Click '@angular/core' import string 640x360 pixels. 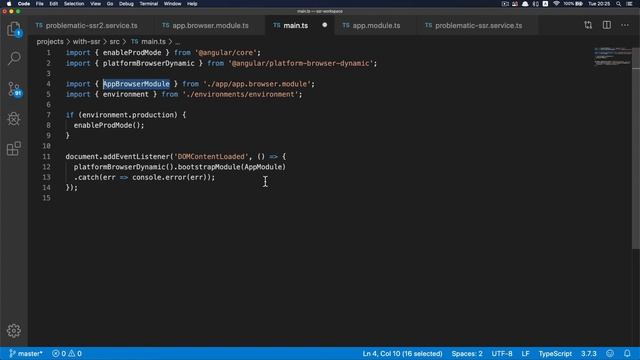point(226,53)
